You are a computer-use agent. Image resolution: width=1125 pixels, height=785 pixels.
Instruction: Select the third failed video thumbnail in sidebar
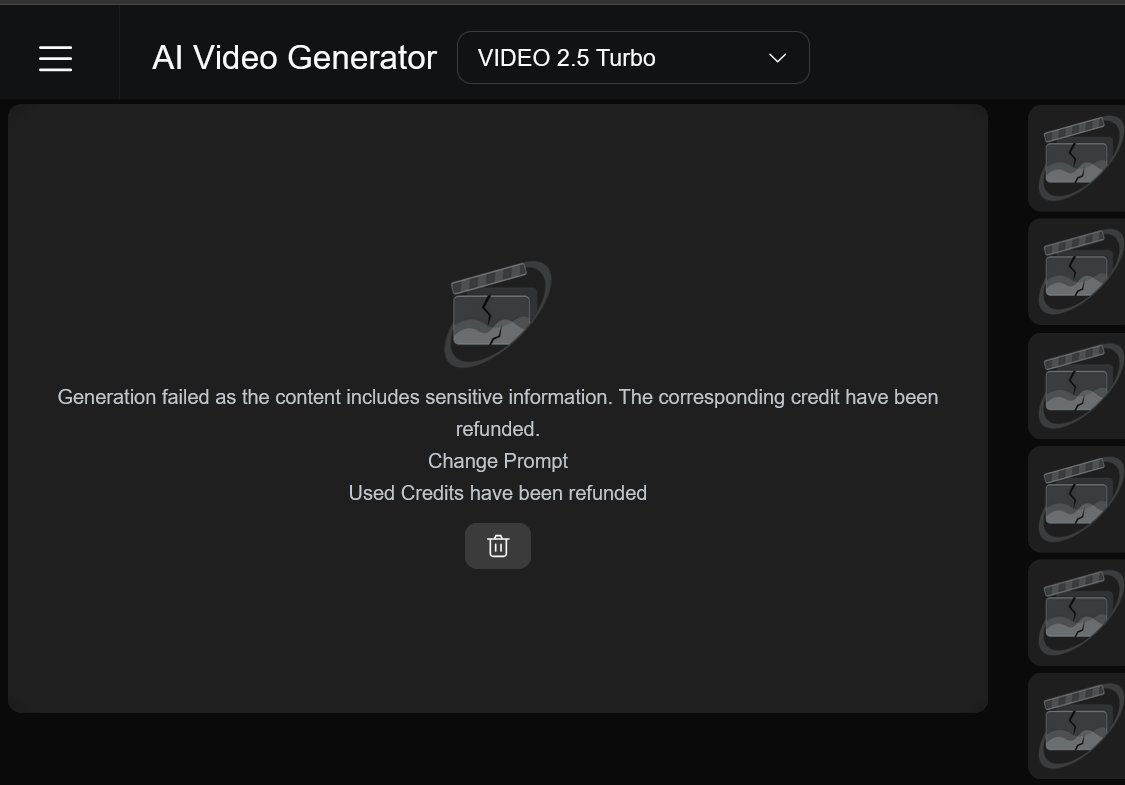(x=1077, y=386)
